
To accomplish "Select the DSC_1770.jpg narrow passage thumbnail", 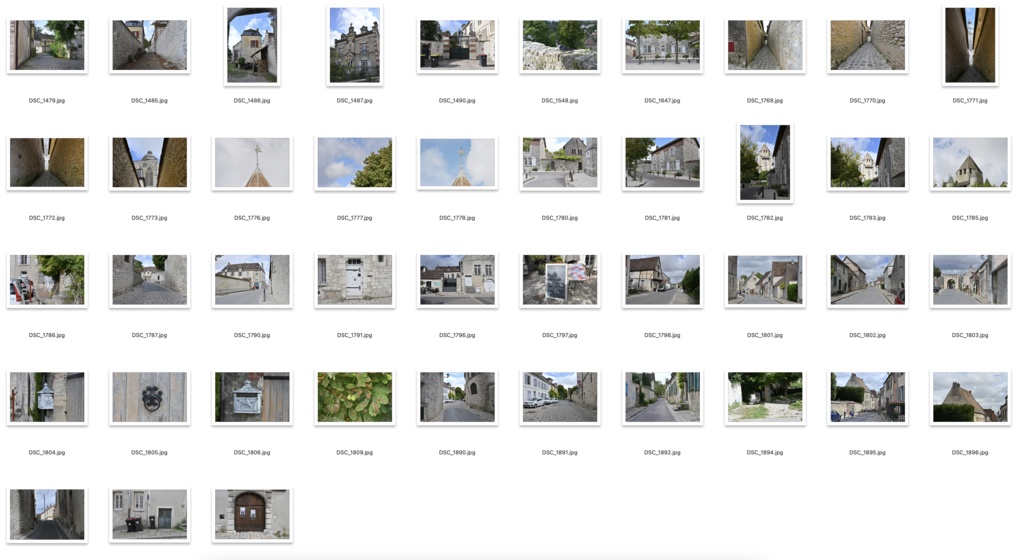I will (x=867, y=45).
